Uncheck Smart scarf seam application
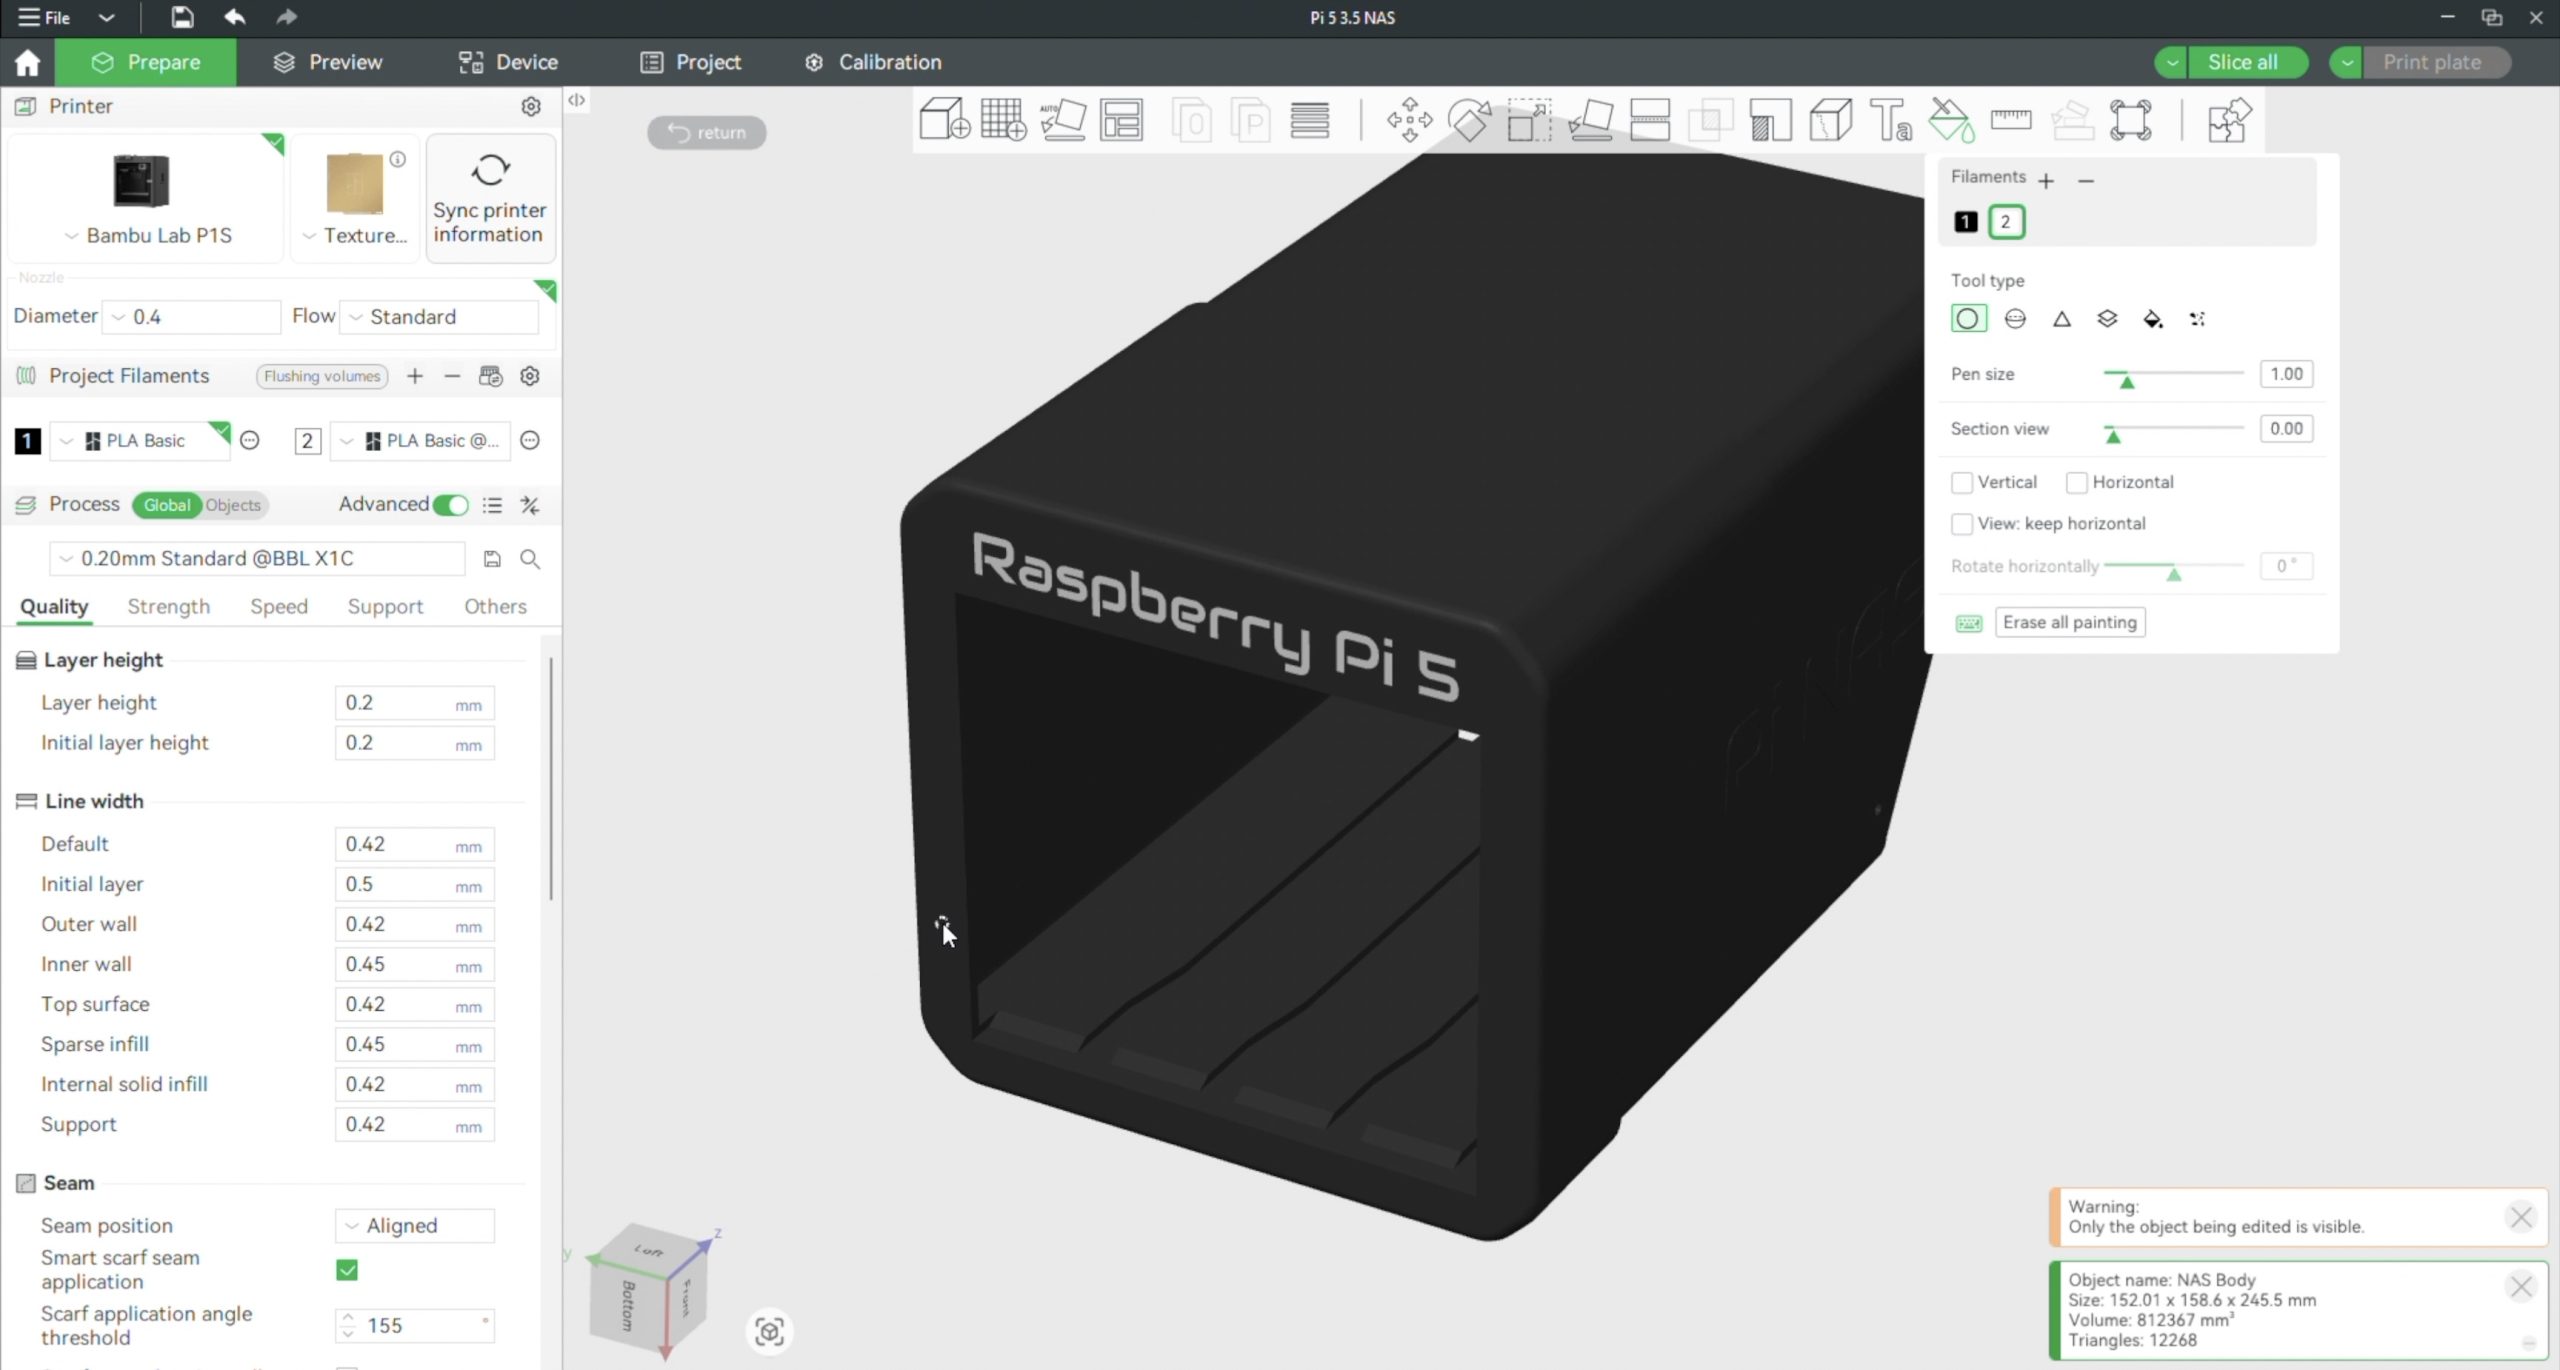Image resolution: width=2560 pixels, height=1370 pixels. tap(347, 1270)
